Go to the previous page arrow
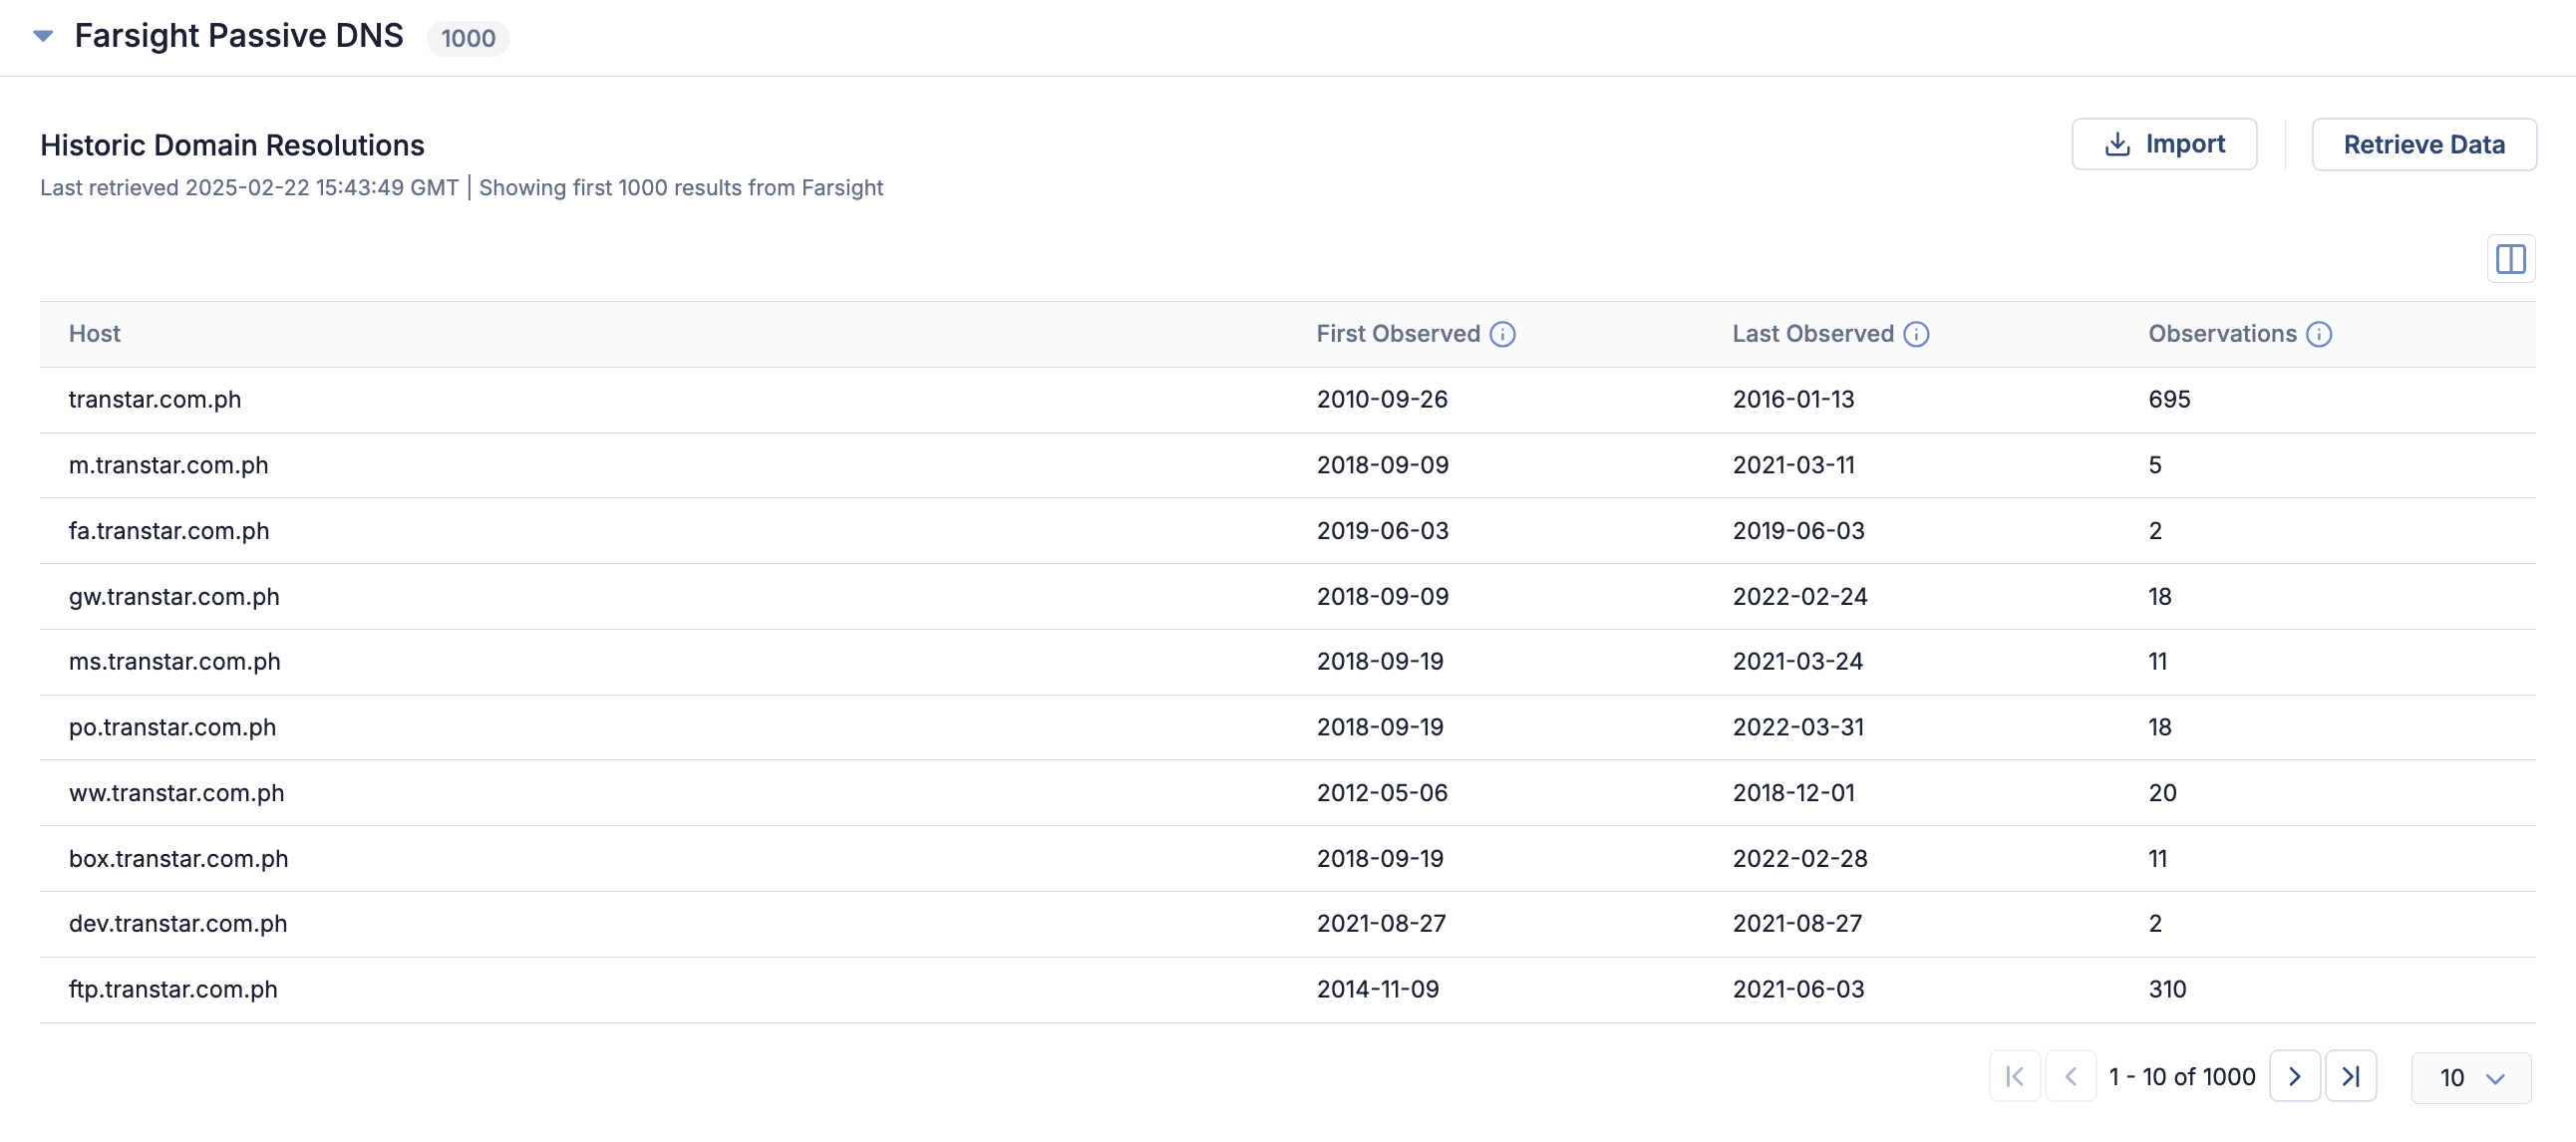The width and height of the screenshot is (2576, 1142). [2071, 1076]
